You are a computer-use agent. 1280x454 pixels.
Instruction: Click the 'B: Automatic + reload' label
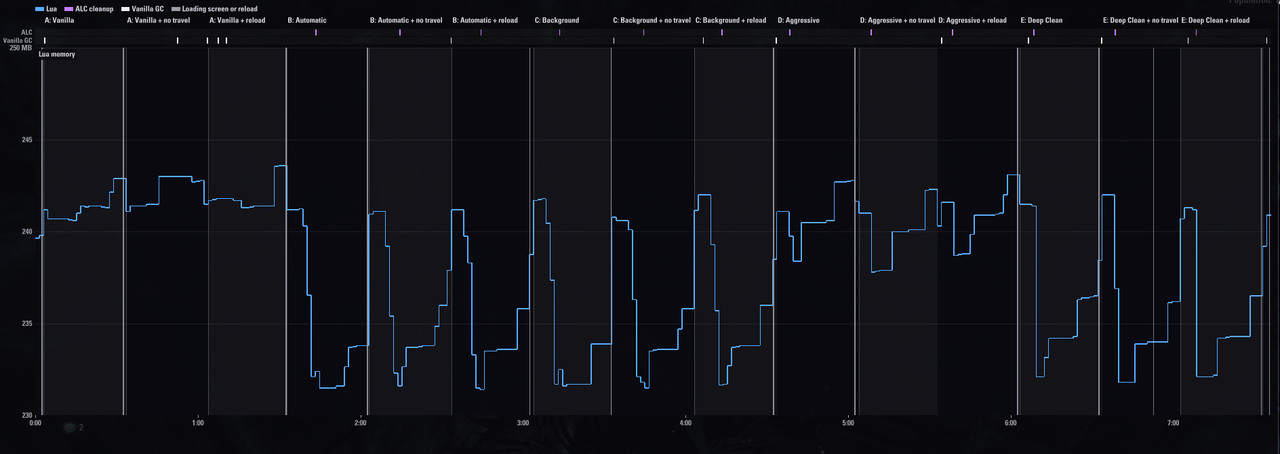[x=485, y=20]
